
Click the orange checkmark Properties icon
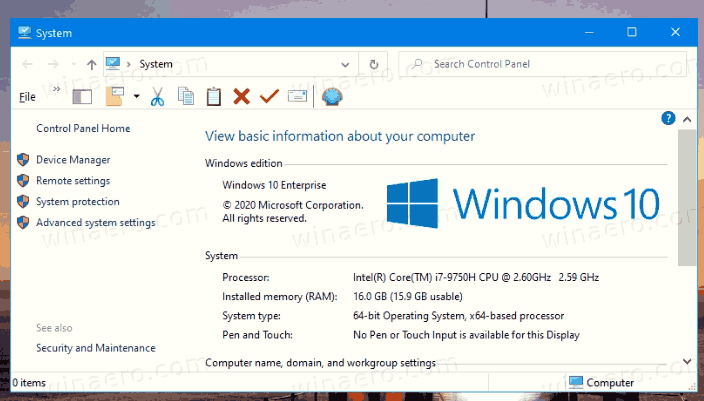[269, 96]
